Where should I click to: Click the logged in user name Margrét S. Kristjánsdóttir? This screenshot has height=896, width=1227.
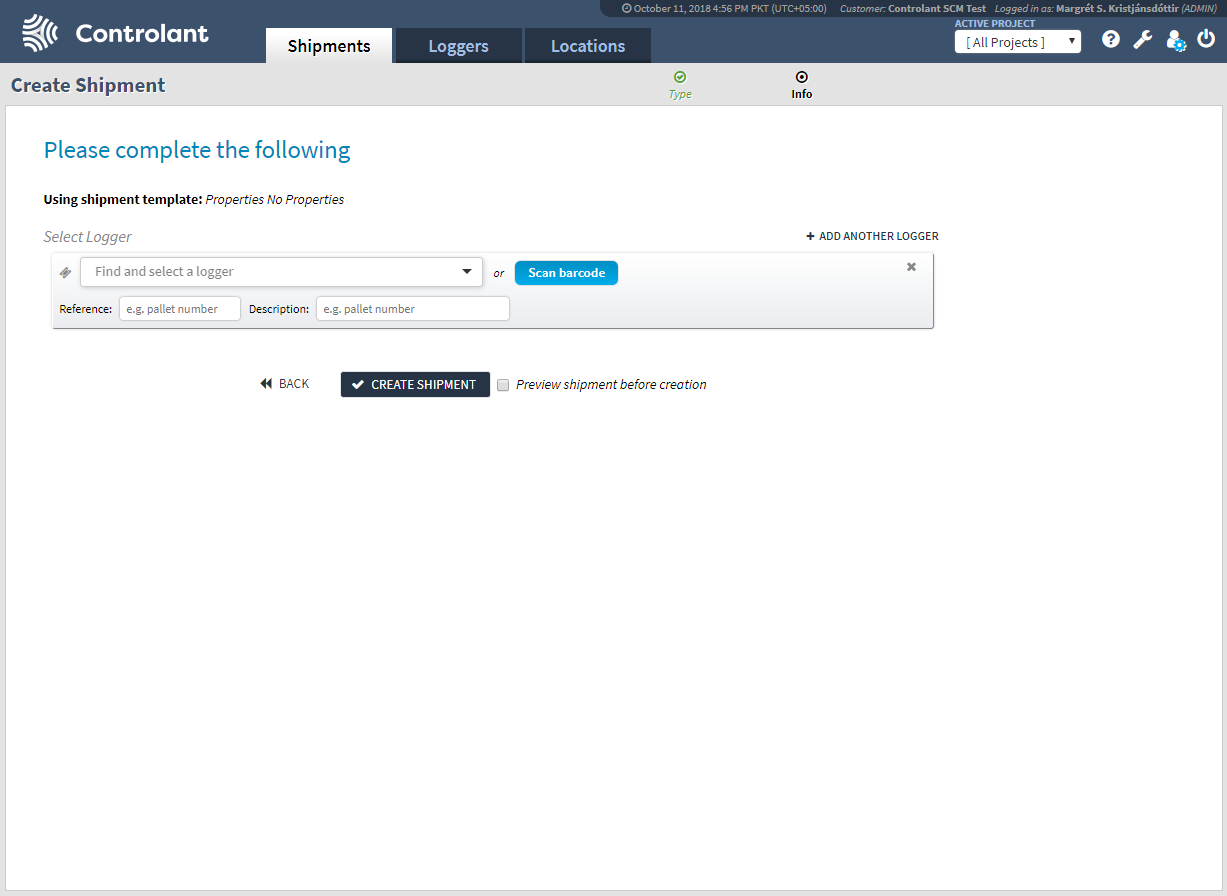1117,8
